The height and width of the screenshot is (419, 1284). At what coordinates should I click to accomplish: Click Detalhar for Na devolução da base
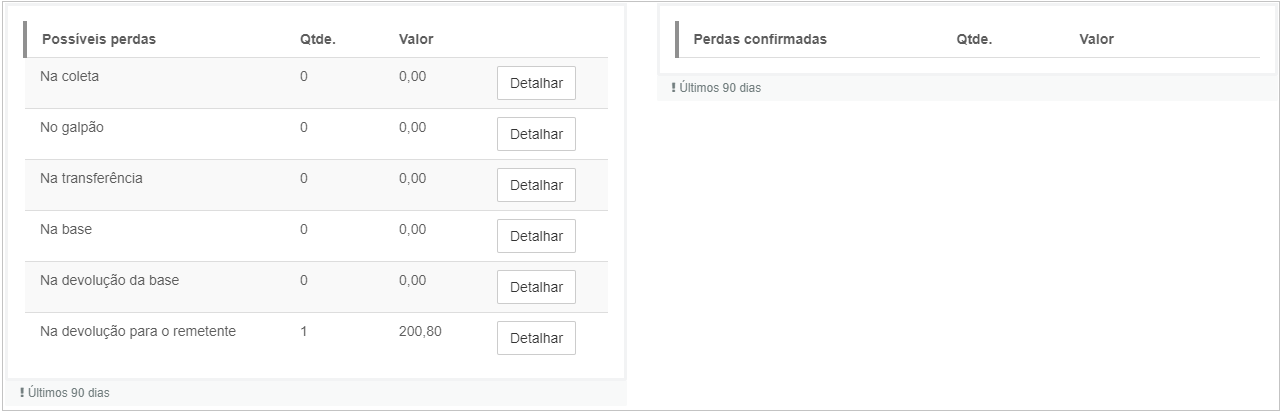click(x=536, y=287)
